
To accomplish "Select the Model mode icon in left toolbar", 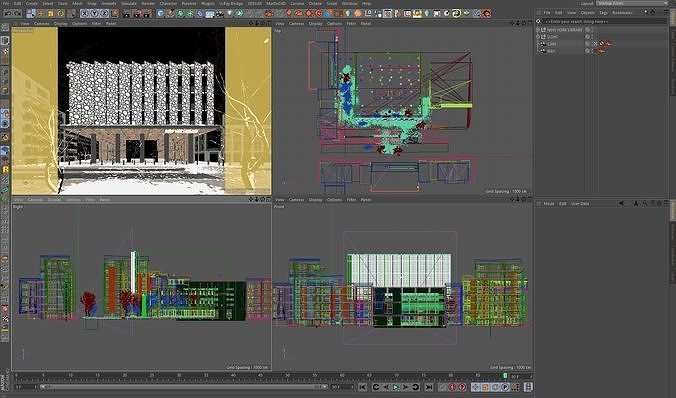I will tap(5, 40).
